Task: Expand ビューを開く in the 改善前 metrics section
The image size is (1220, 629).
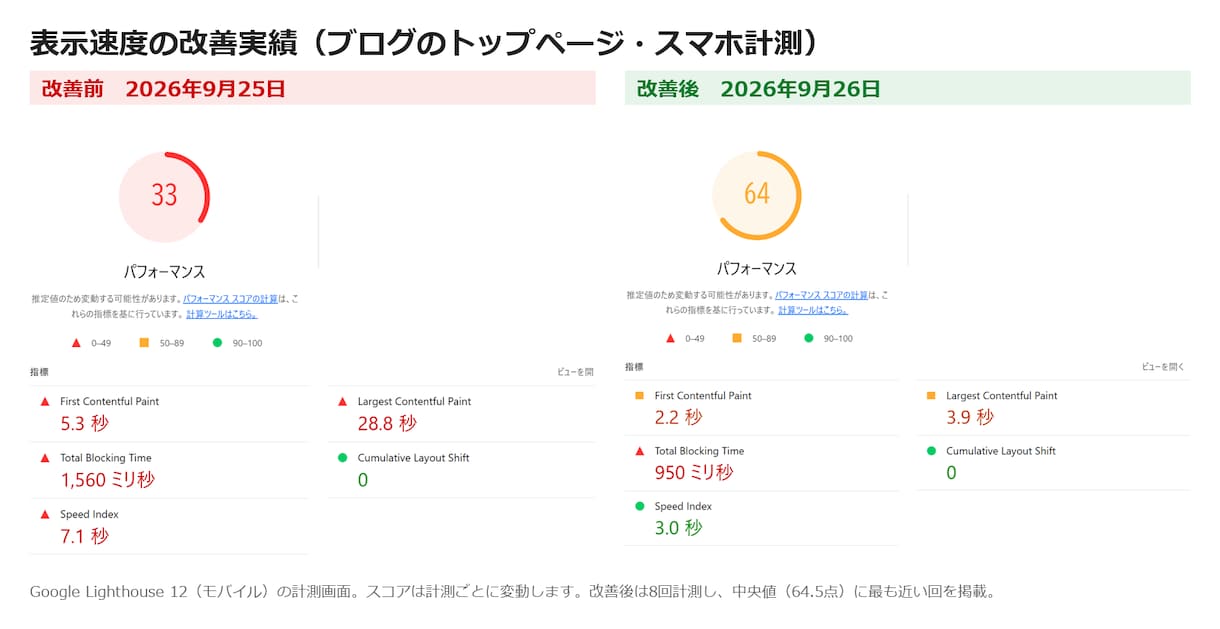Action: point(575,372)
